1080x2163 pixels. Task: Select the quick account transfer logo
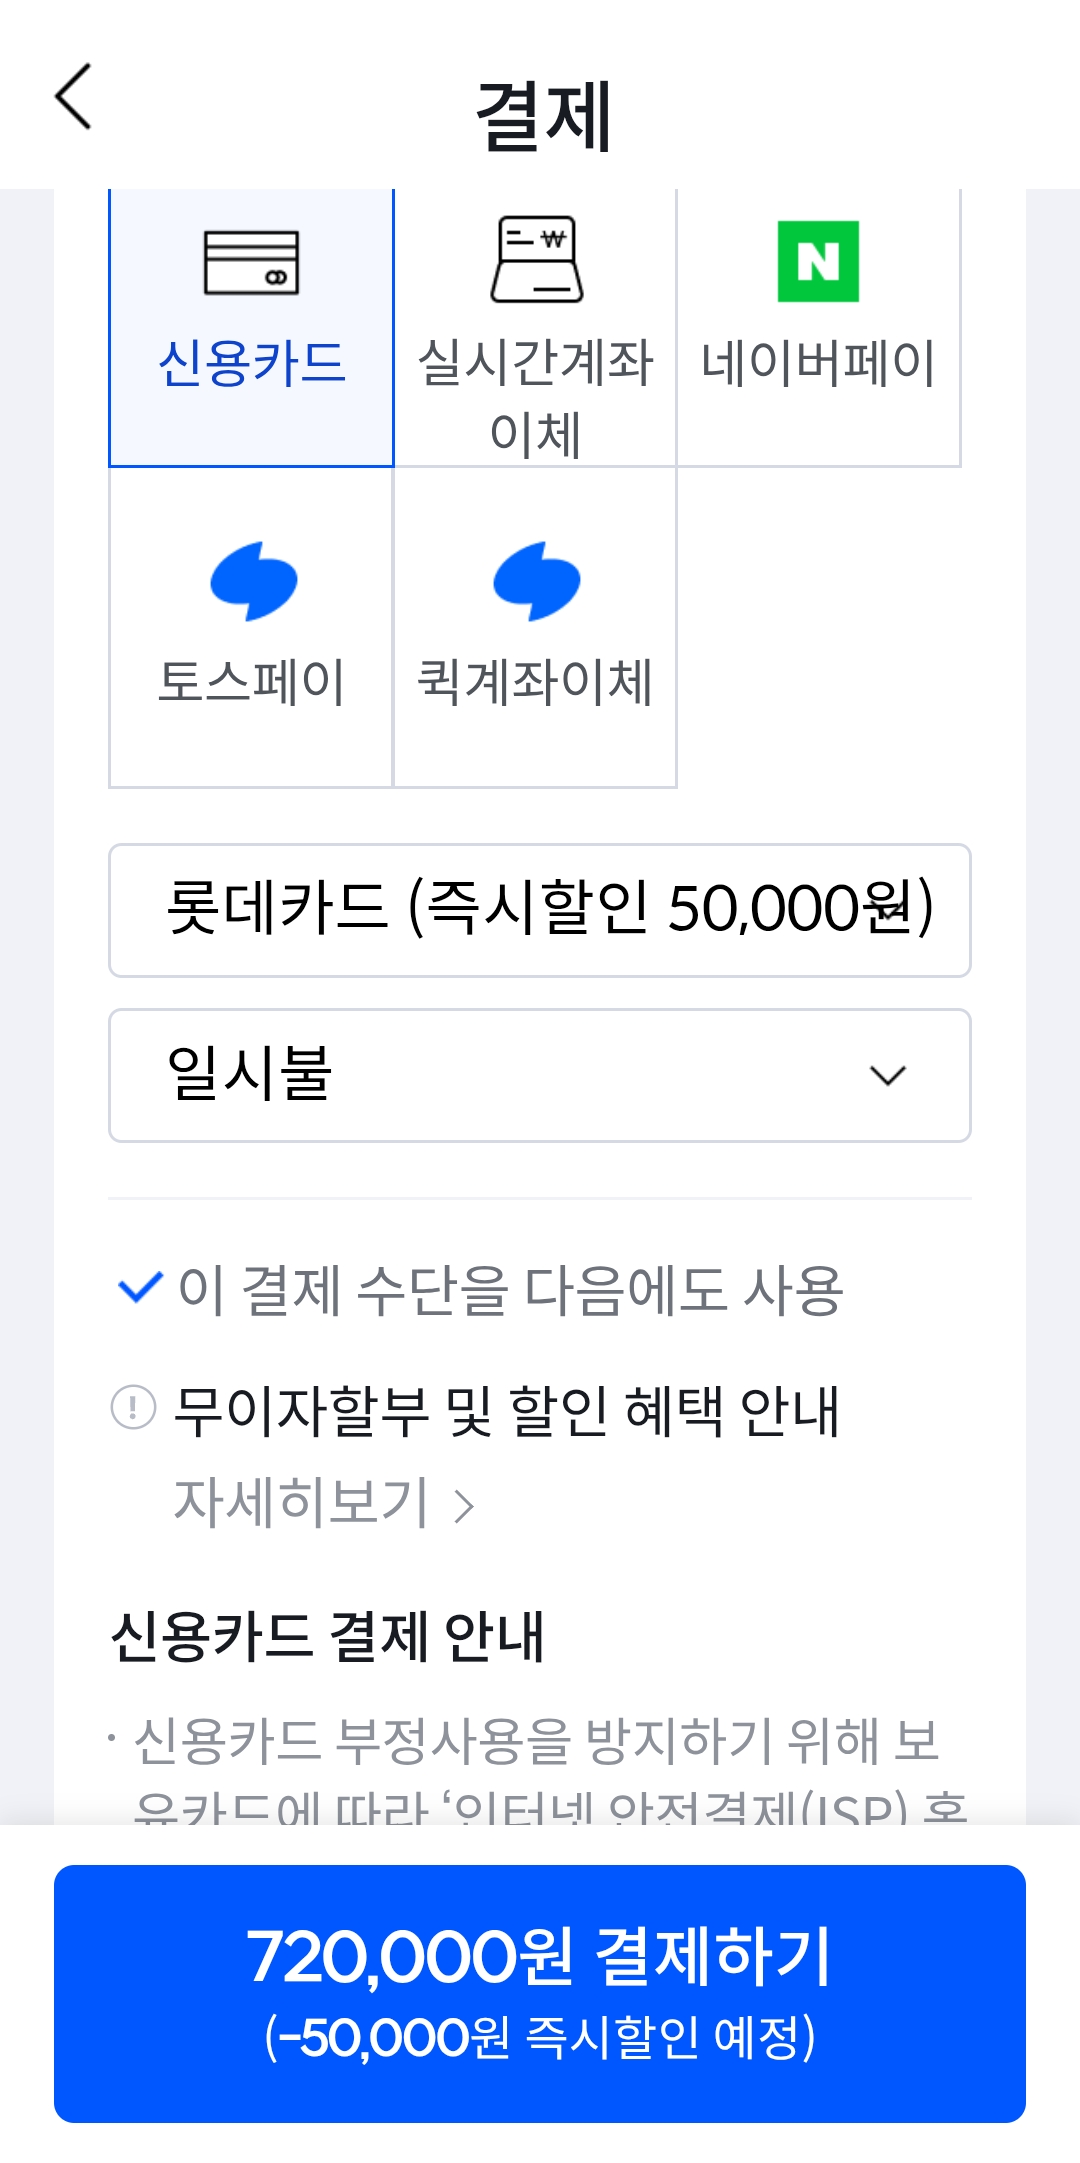coord(536,581)
